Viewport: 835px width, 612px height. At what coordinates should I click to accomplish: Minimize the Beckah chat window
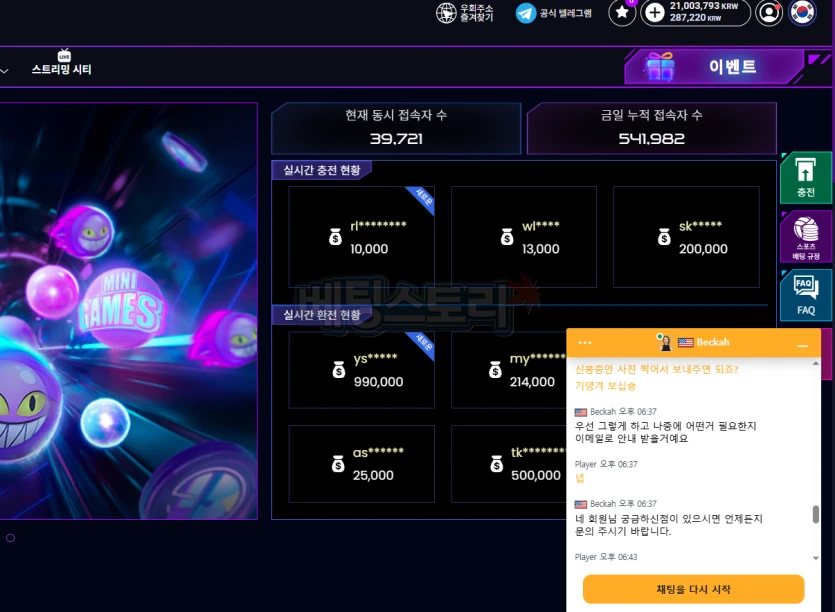click(x=803, y=346)
